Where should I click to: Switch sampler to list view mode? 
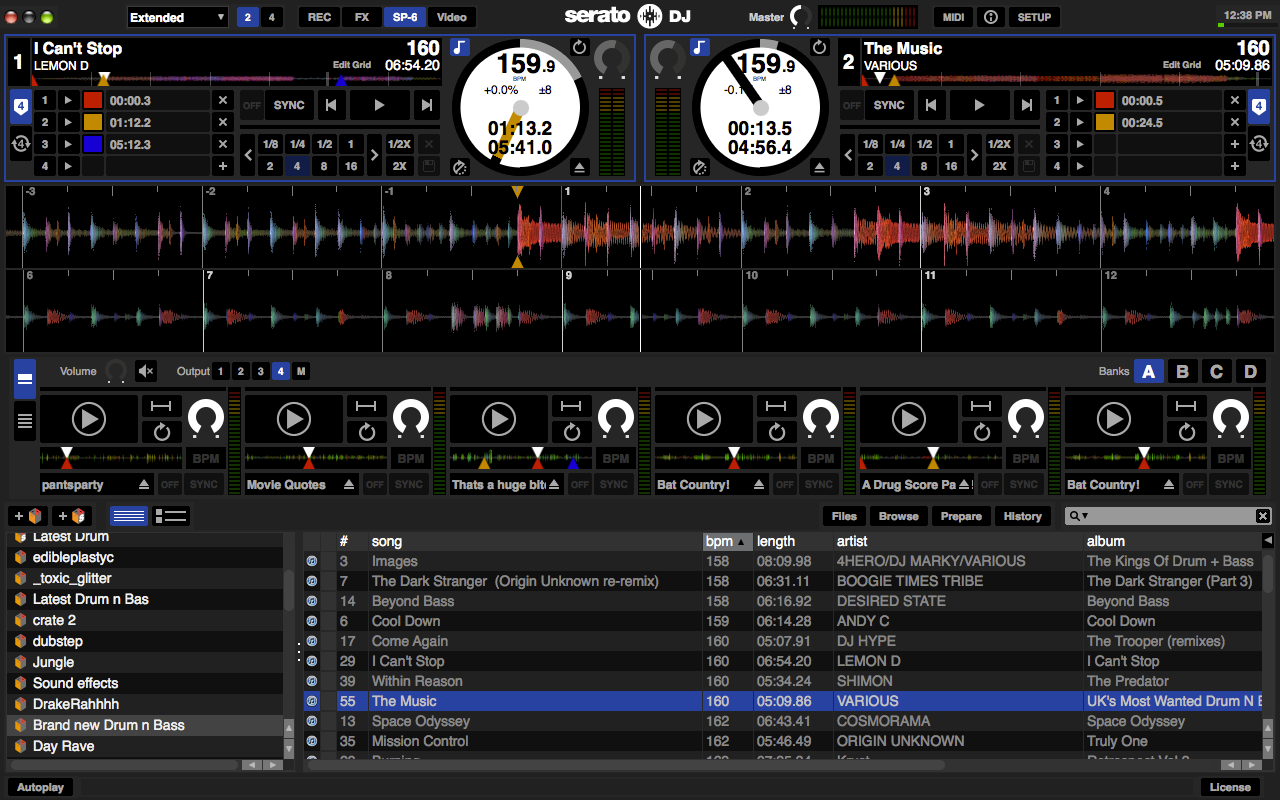click(x=25, y=421)
